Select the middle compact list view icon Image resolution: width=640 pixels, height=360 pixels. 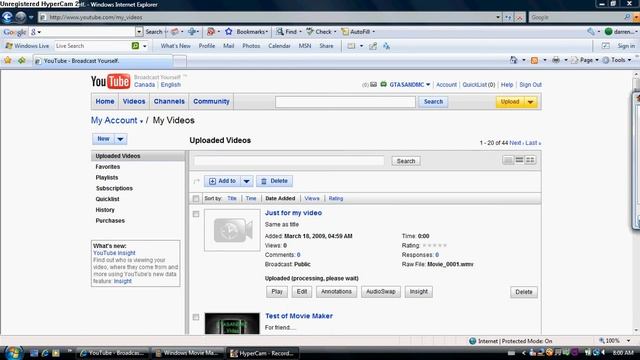point(519,160)
